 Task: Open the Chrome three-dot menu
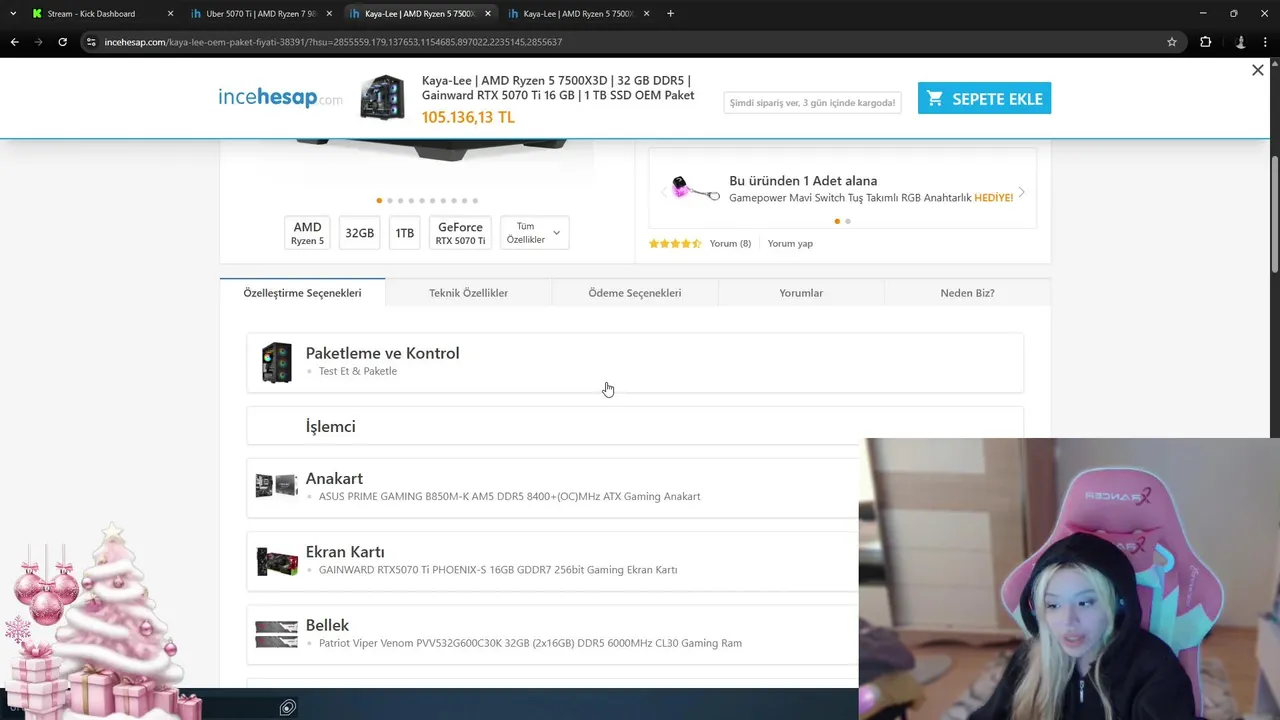(1265, 42)
